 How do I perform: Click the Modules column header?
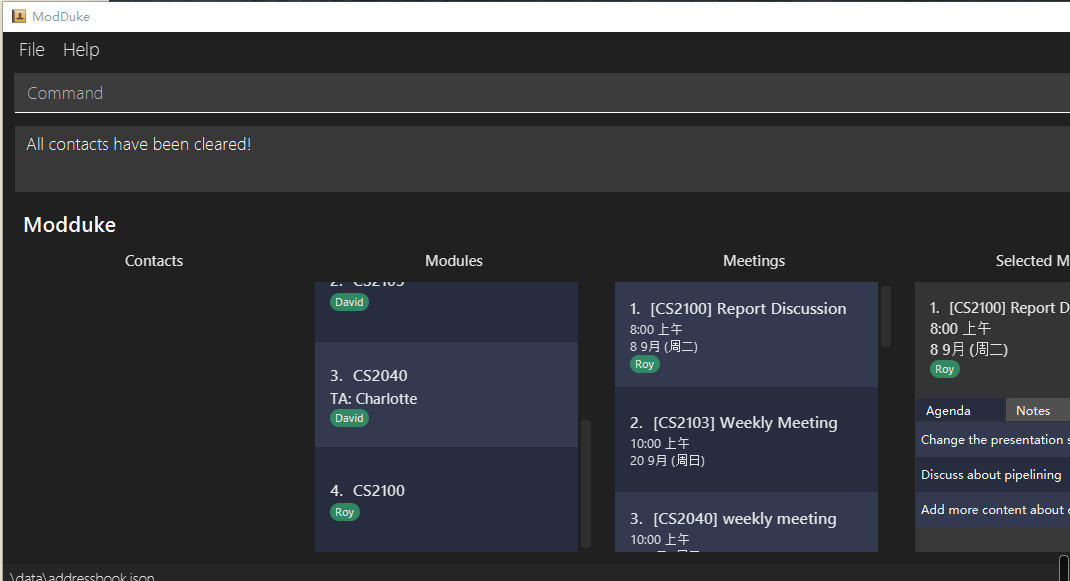[454, 261]
